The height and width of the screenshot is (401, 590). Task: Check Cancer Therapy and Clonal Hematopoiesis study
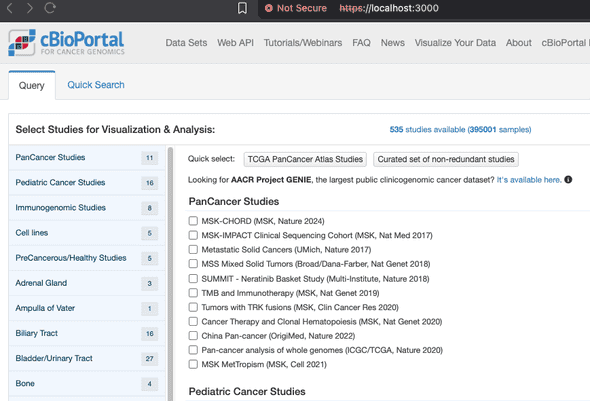pos(193,321)
